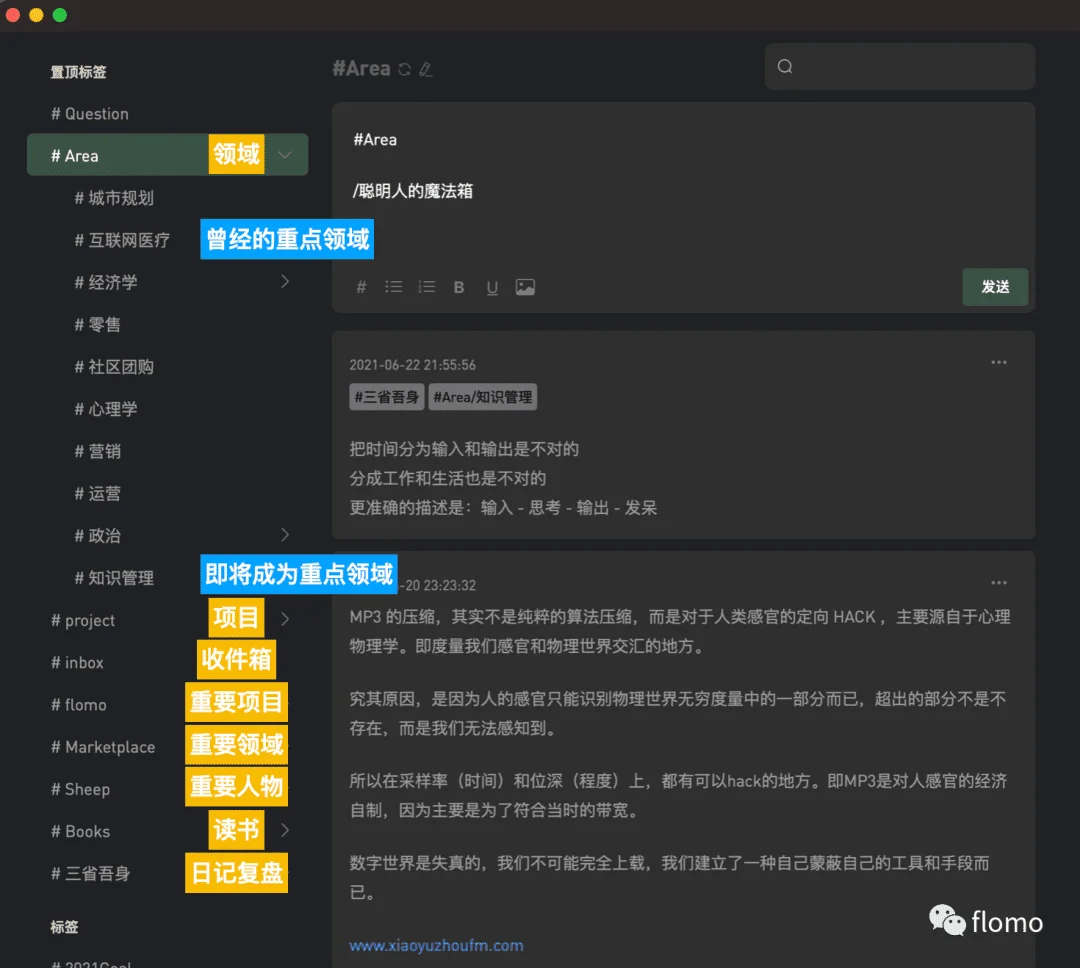Screen dimensions: 1080x968
Task: Click the search magnifier icon
Action: click(785, 66)
